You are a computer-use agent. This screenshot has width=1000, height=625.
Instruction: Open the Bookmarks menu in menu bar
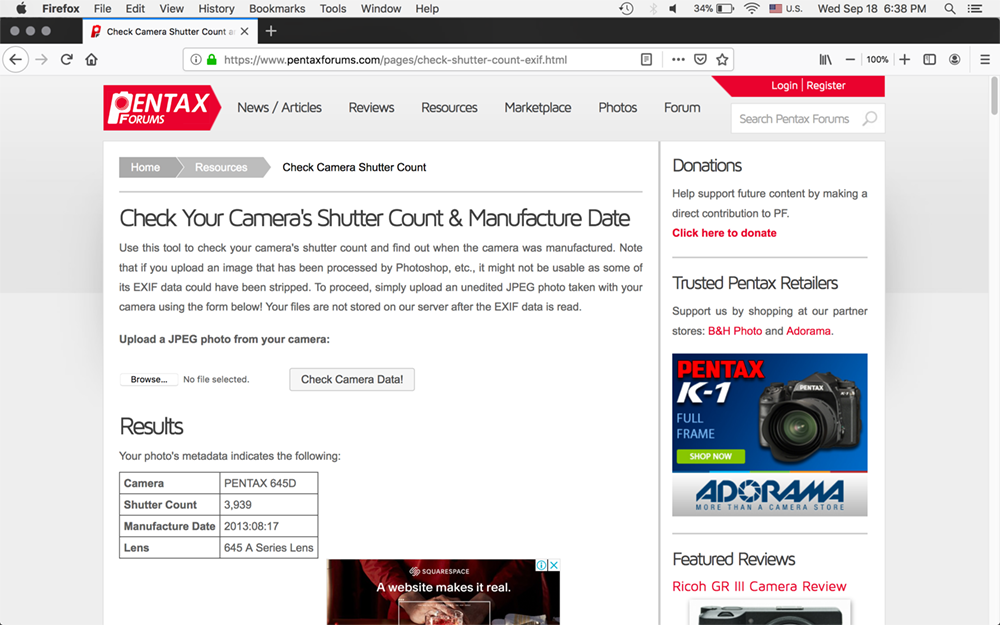coord(277,8)
